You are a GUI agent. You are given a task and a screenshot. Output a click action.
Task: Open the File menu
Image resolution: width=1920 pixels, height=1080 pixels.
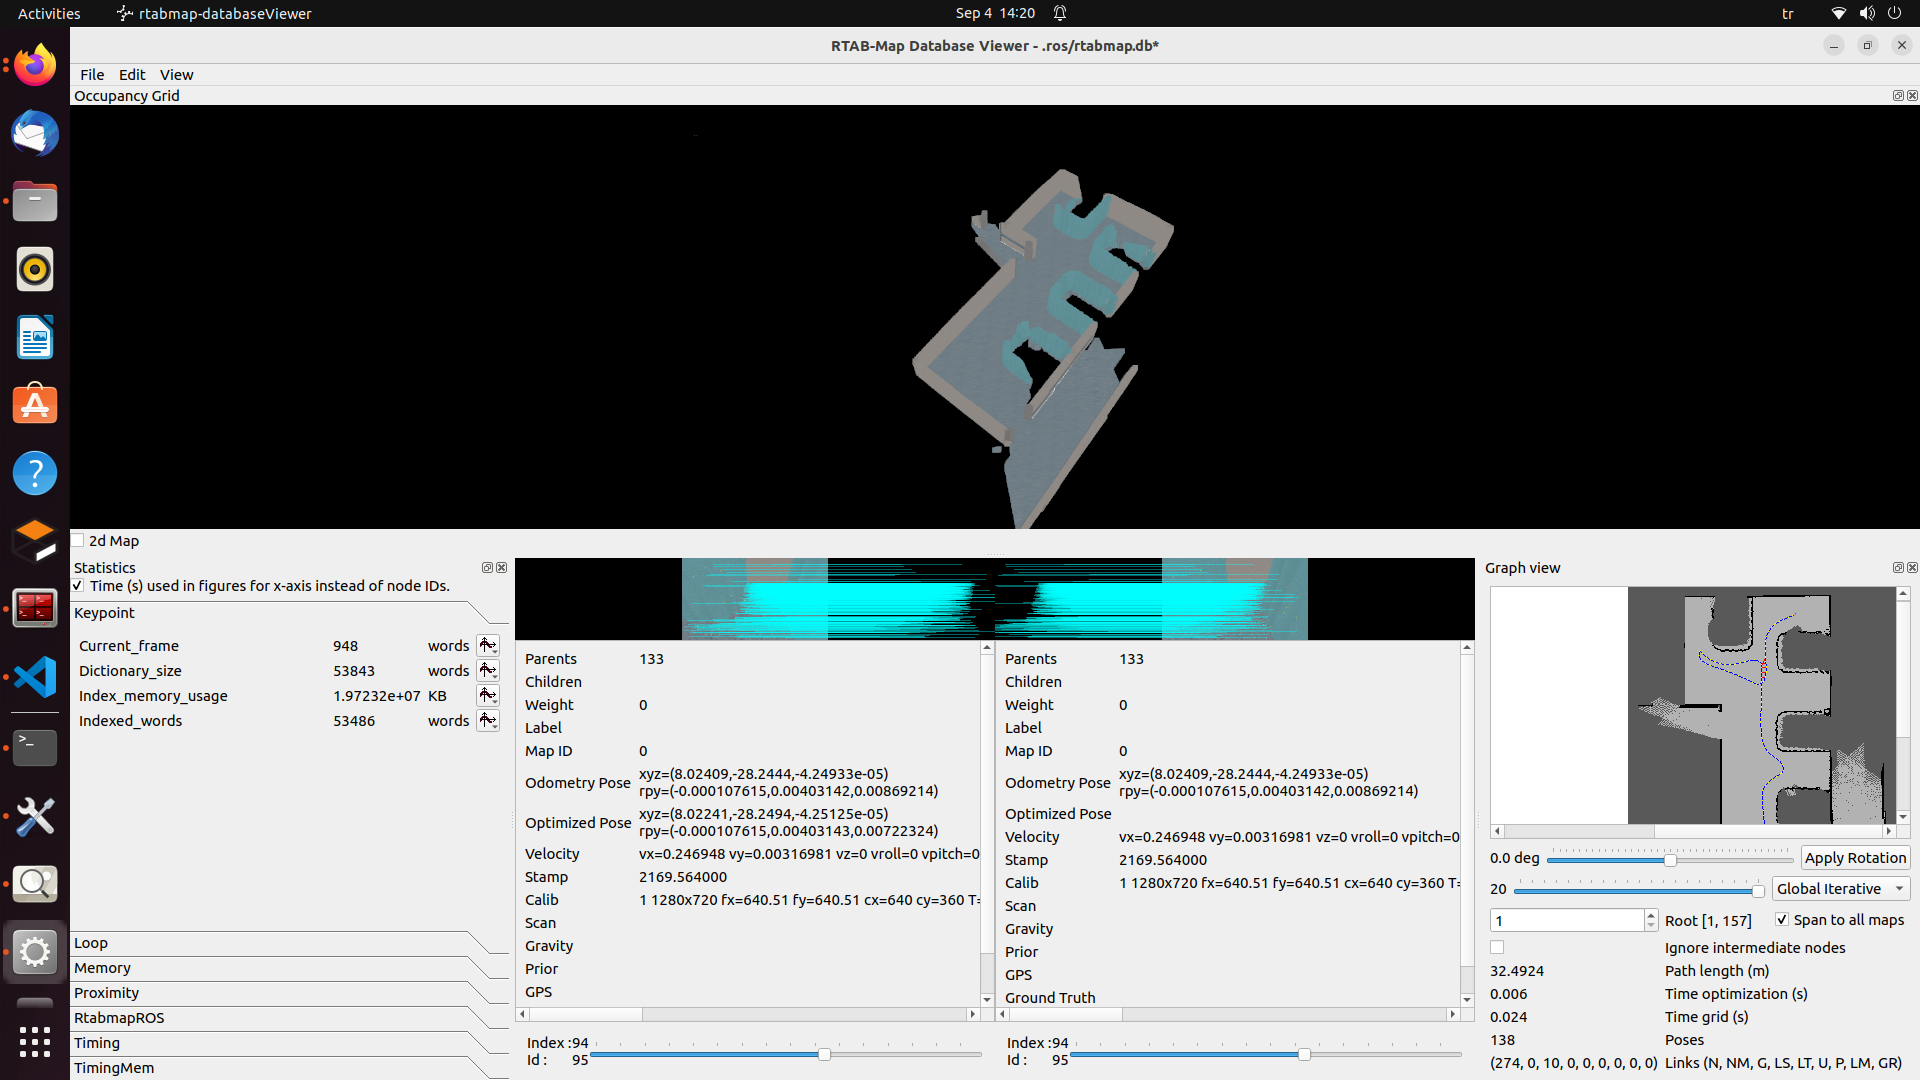point(92,74)
